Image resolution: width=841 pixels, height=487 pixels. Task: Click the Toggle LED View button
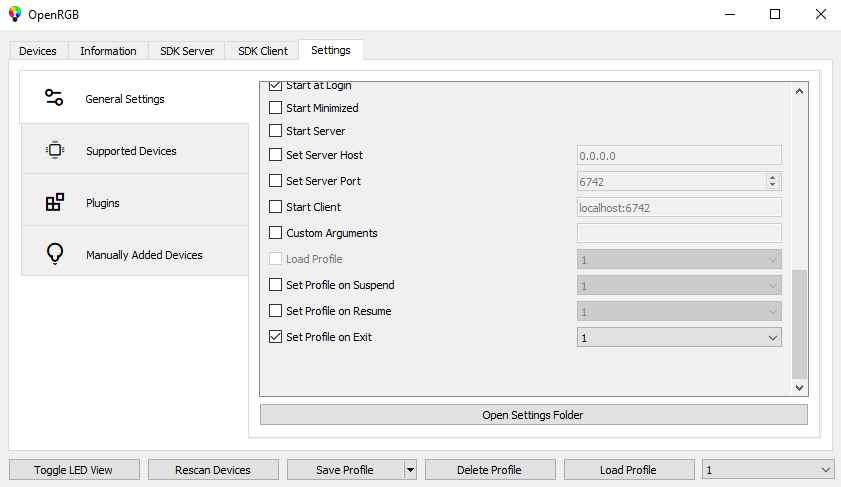pos(74,470)
